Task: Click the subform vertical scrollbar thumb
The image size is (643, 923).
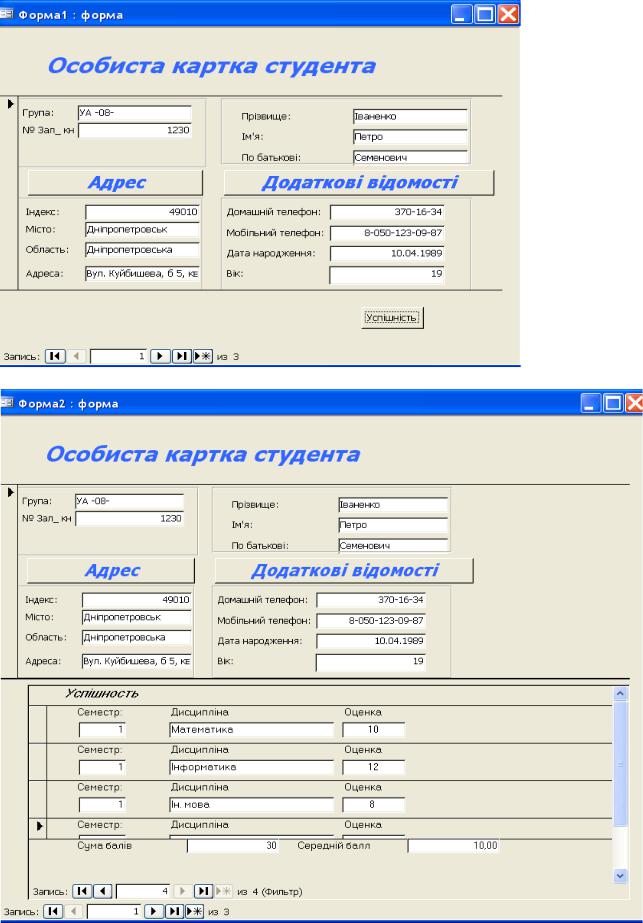Action: click(x=620, y=763)
